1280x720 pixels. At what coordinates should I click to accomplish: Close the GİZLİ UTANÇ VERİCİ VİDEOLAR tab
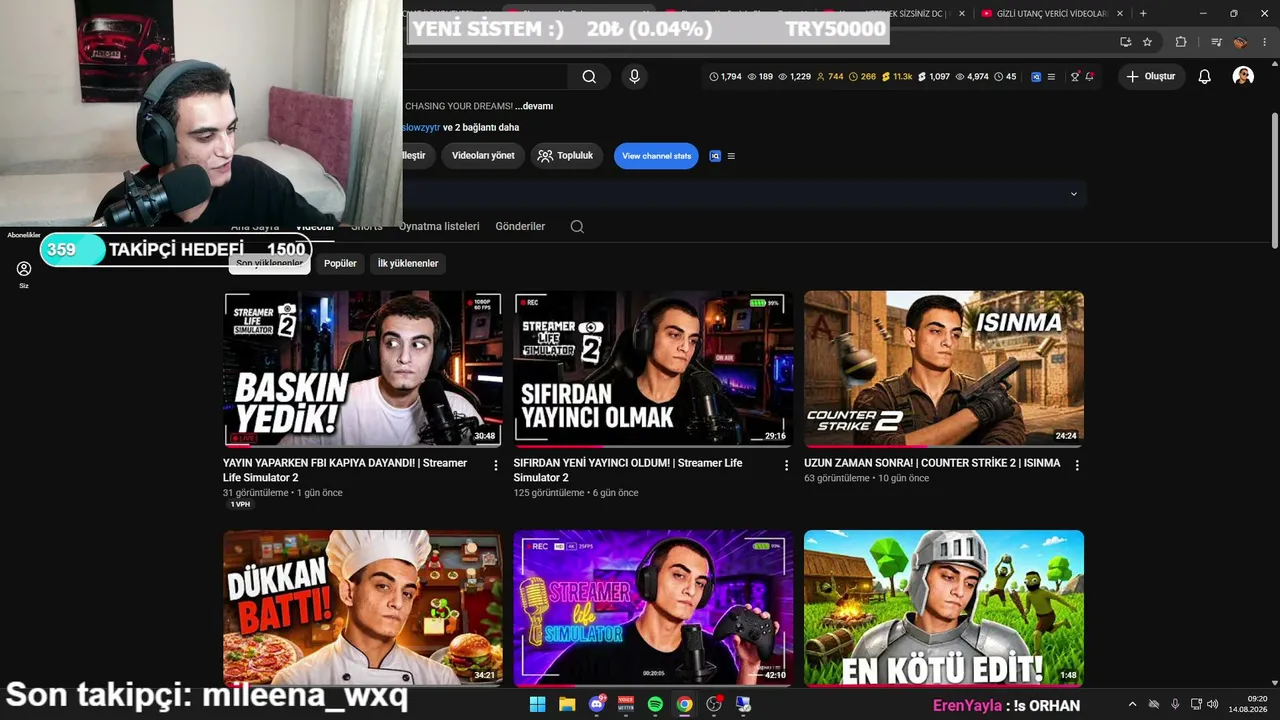[x=1120, y=13]
